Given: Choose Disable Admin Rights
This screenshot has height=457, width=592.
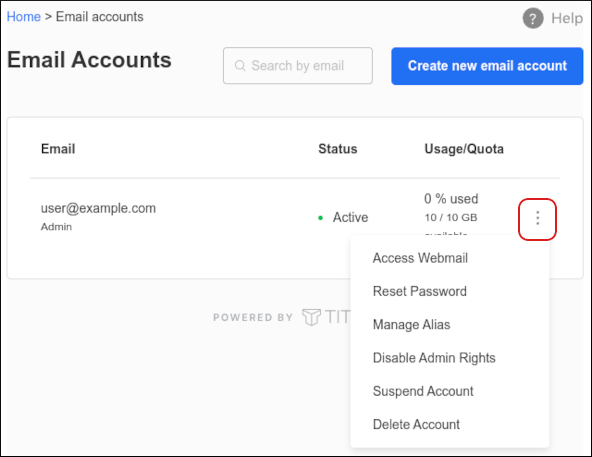Looking at the screenshot, I should pos(434,358).
